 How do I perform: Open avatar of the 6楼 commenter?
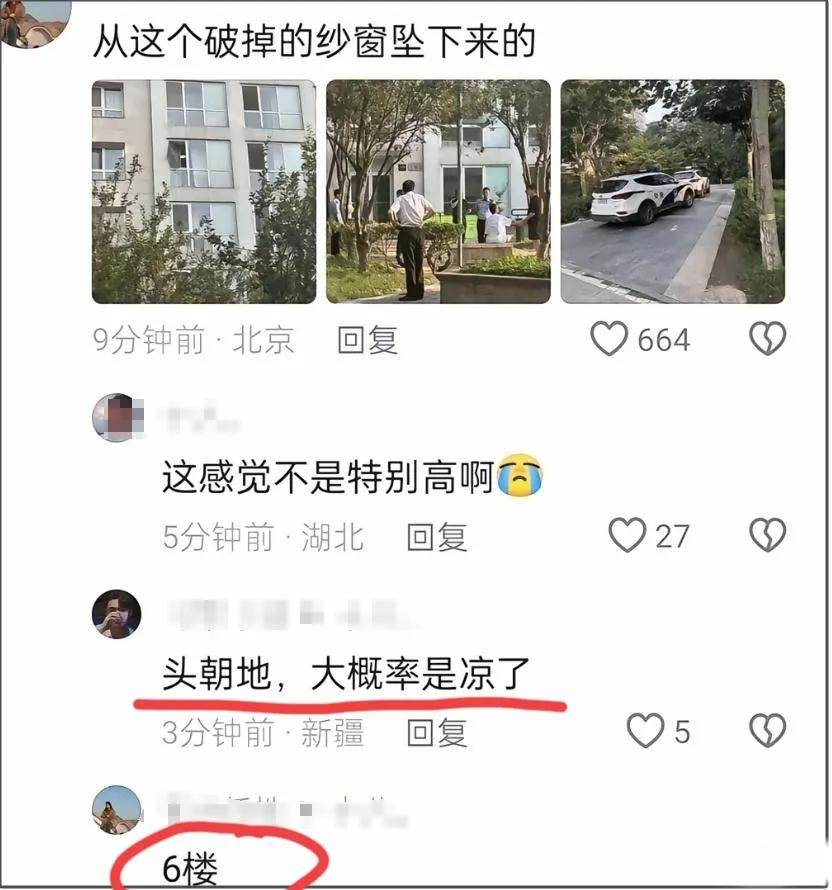pos(117,810)
